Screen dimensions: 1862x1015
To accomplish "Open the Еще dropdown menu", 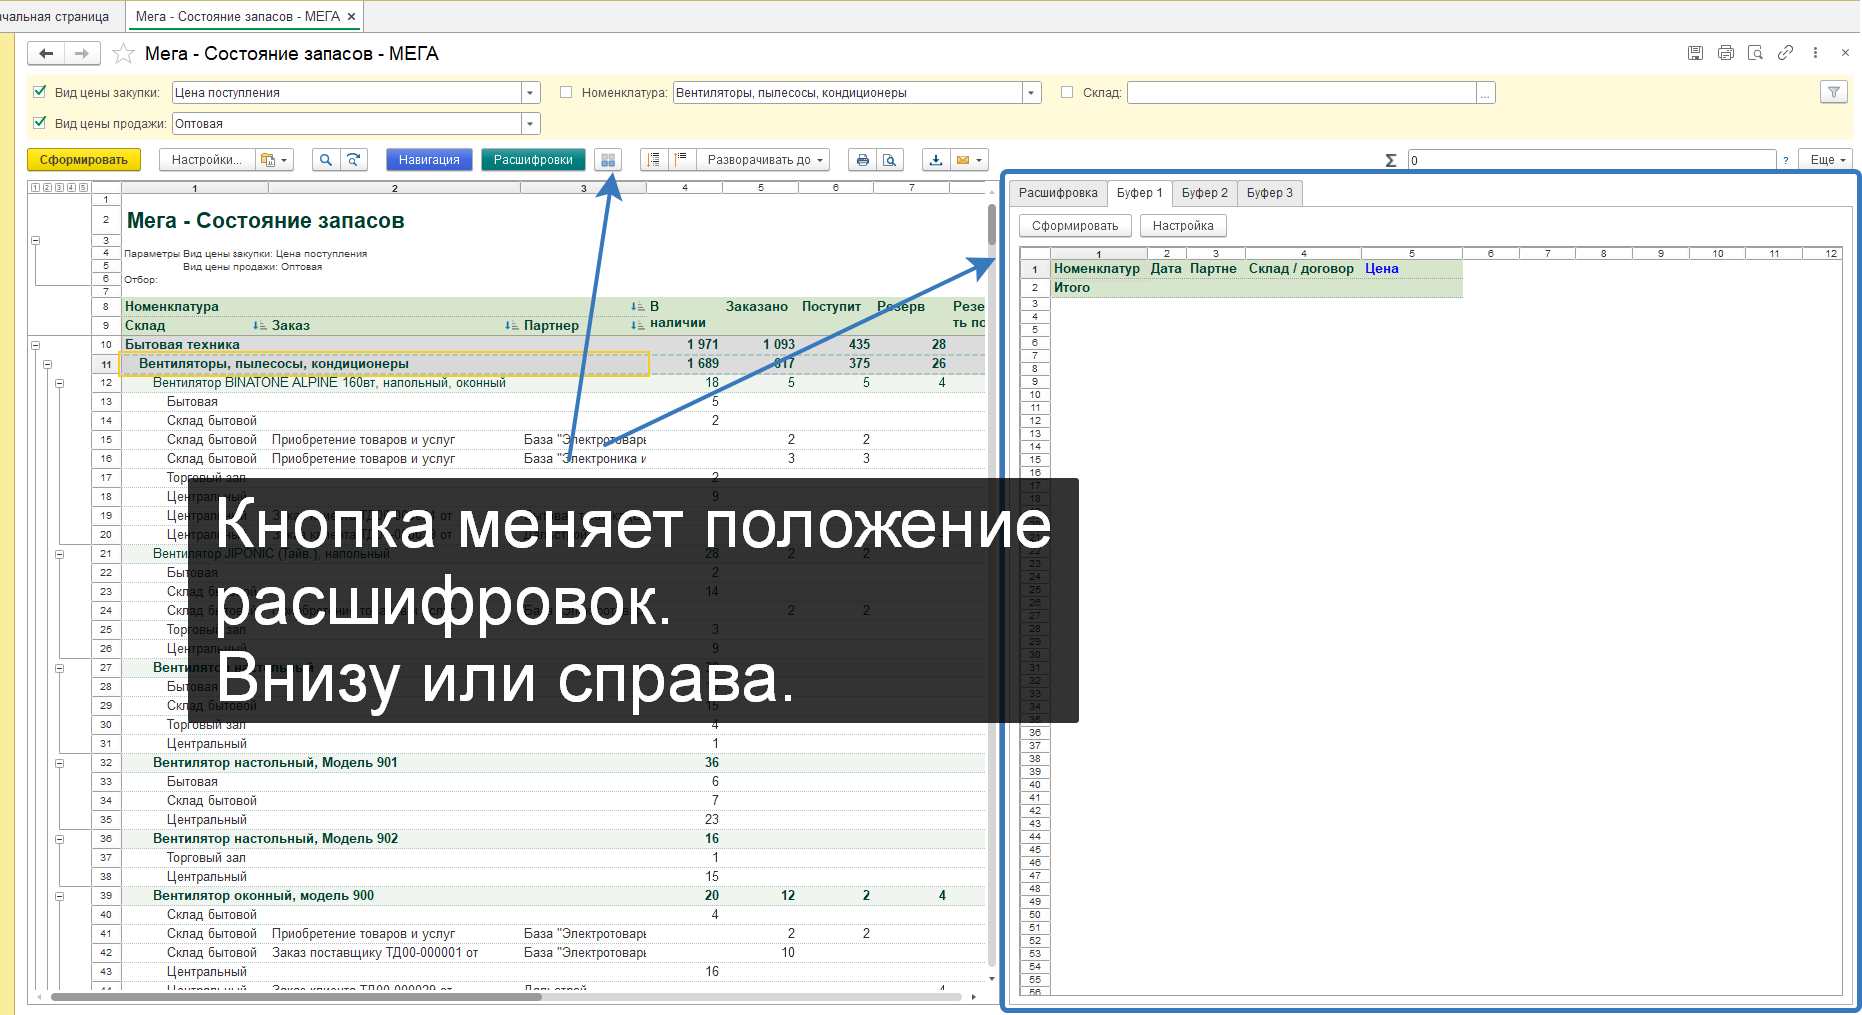I will tap(1826, 160).
